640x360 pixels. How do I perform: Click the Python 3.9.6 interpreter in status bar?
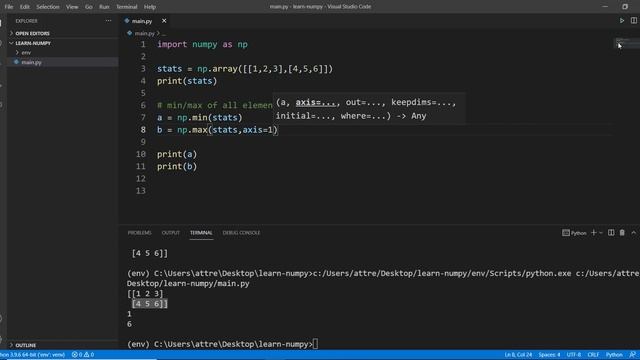pos(33,355)
